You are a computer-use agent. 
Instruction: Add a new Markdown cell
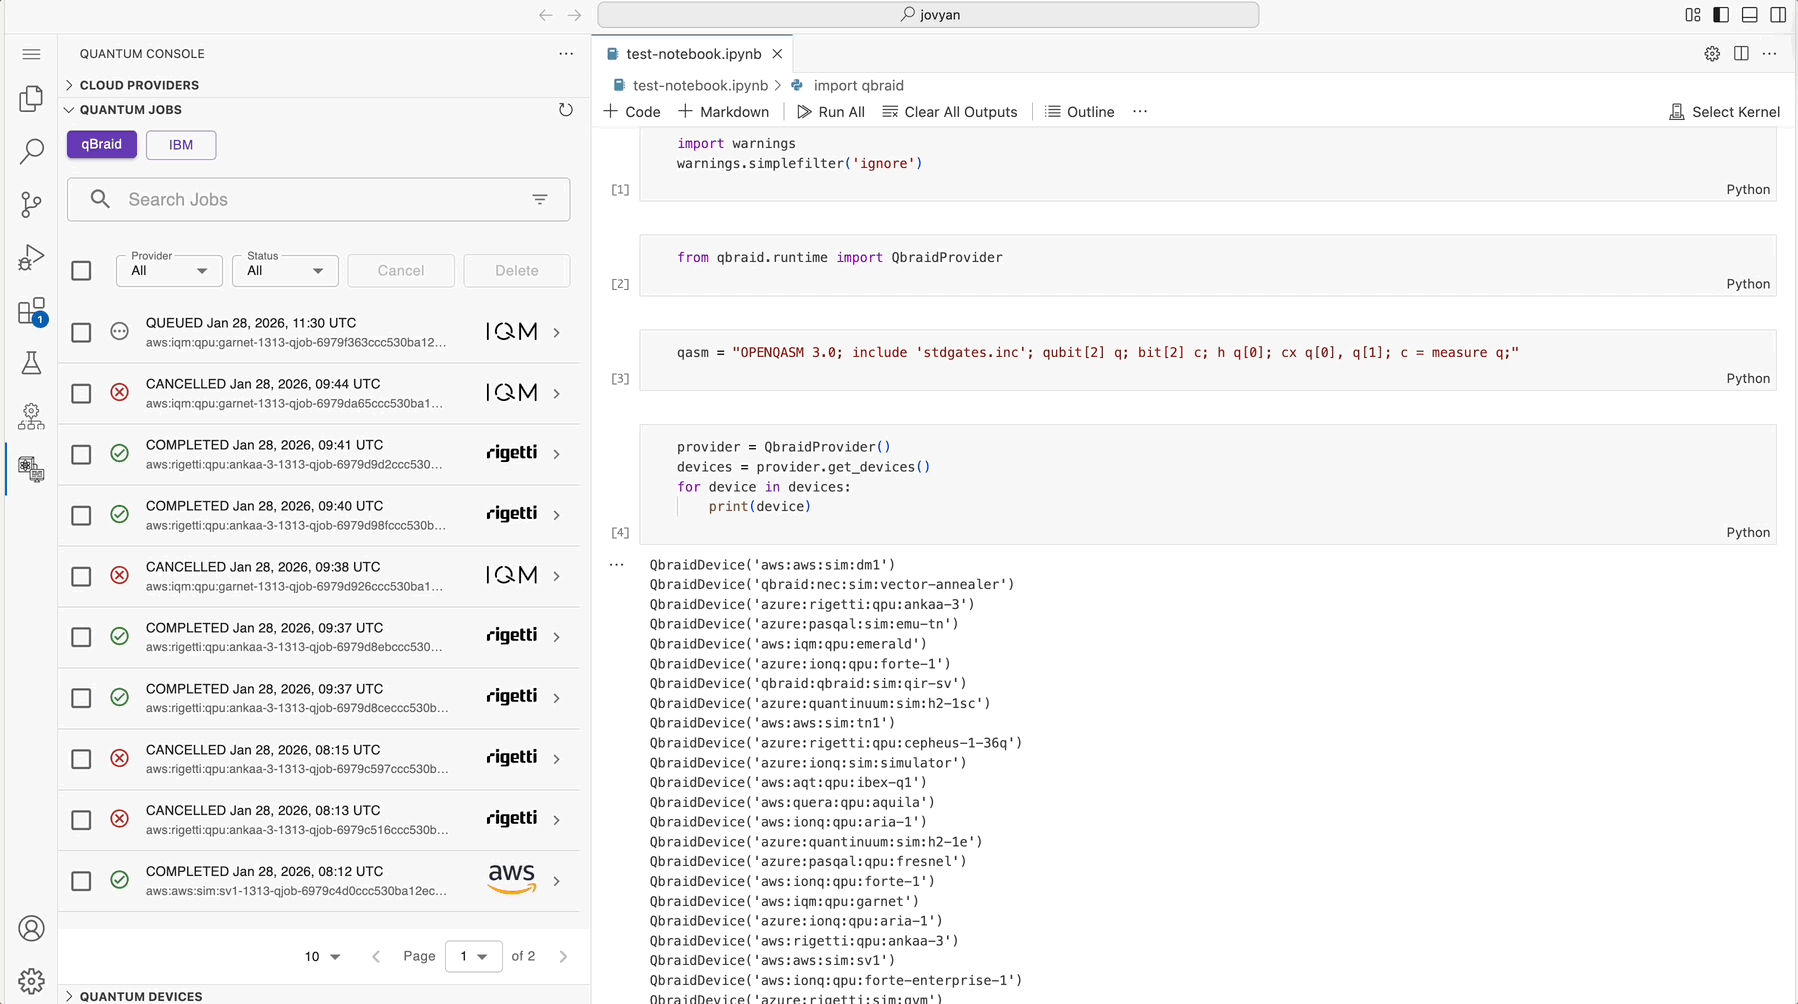click(x=724, y=112)
